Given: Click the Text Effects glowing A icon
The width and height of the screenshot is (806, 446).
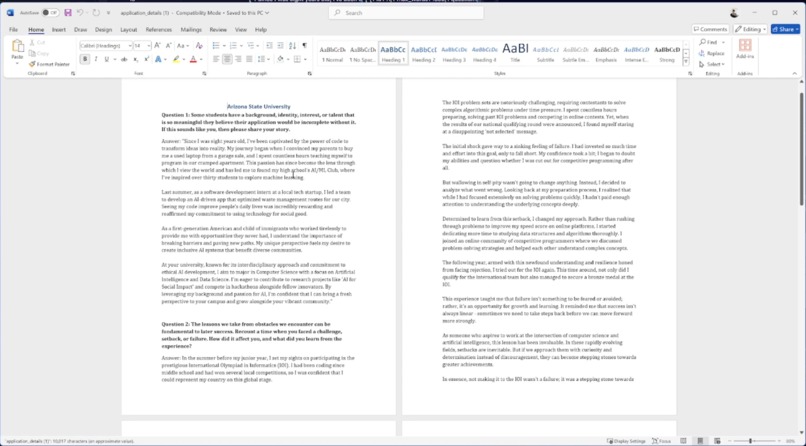Looking at the screenshot, I should [x=158, y=60].
